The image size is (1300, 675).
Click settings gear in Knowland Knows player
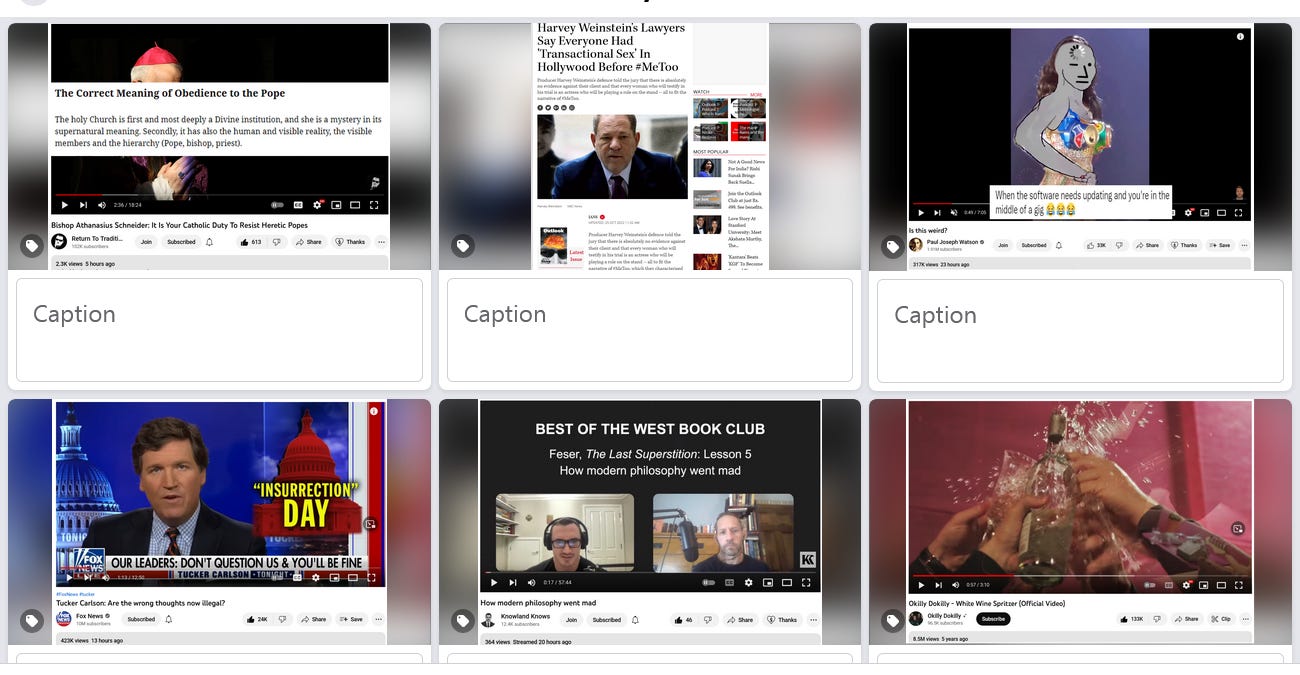click(748, 582)
